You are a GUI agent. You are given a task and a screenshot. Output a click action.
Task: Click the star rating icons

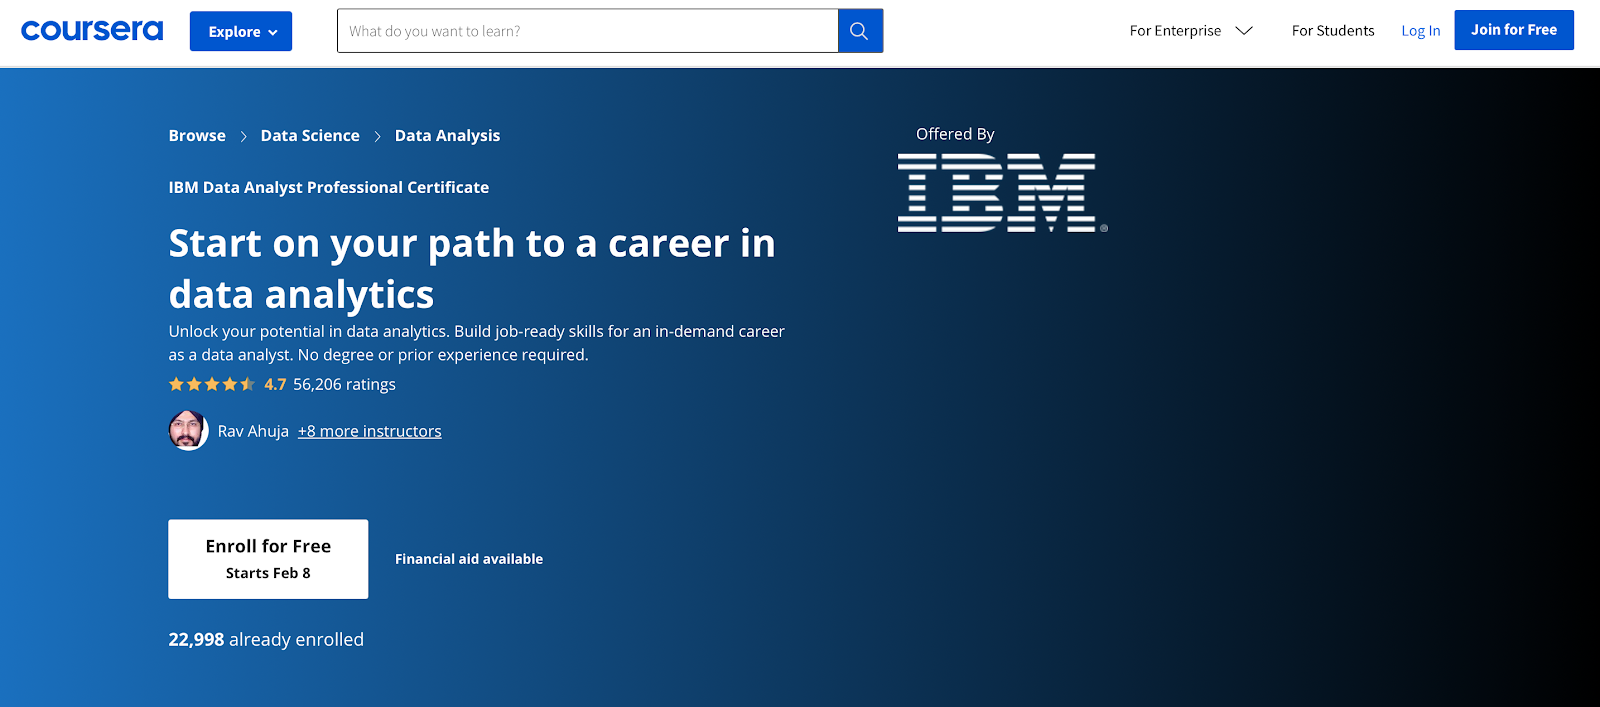pyautogui.click(x=212, y=384)
